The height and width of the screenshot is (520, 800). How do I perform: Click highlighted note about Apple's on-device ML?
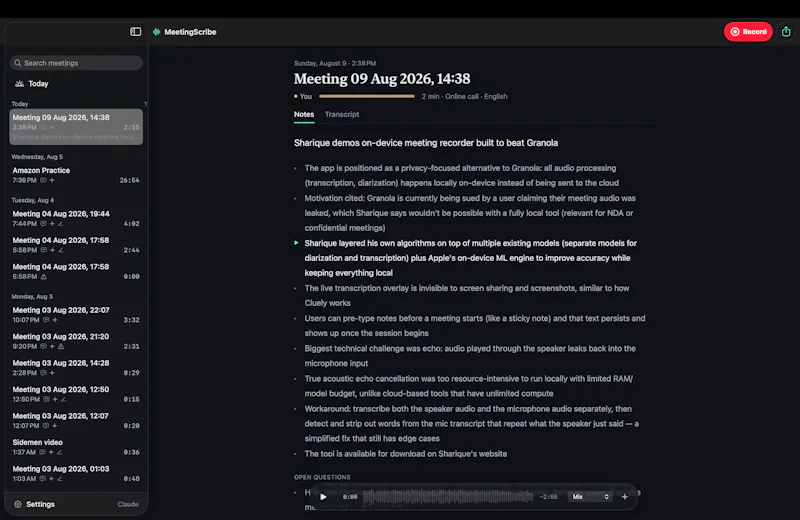tap(470, 258)
